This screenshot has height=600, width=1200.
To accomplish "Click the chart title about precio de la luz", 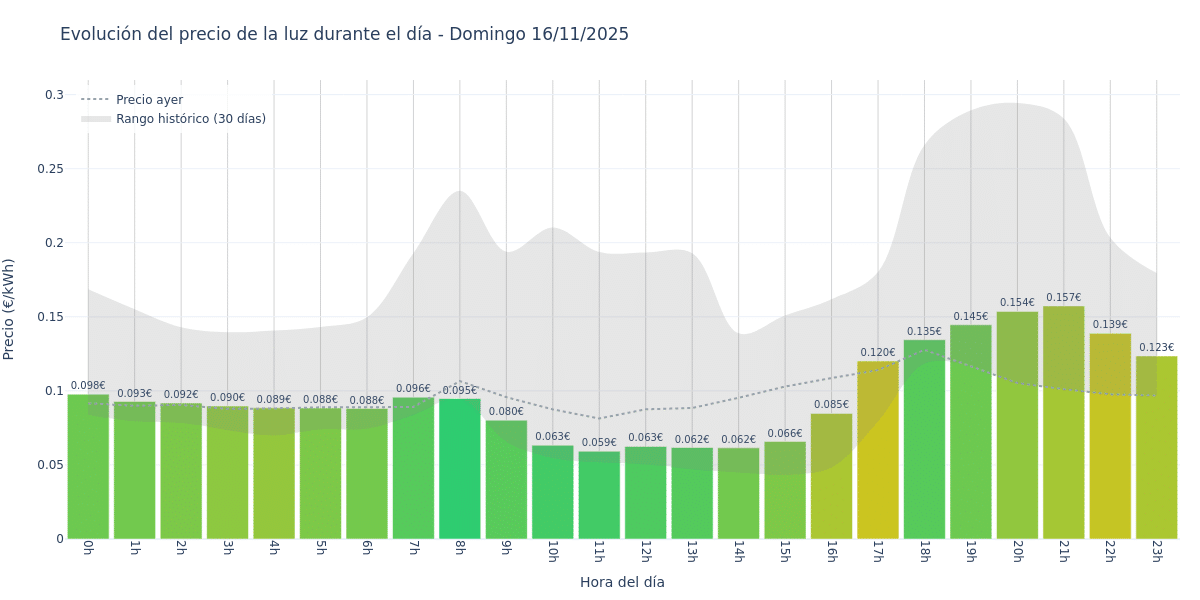I will click(344, 35).
